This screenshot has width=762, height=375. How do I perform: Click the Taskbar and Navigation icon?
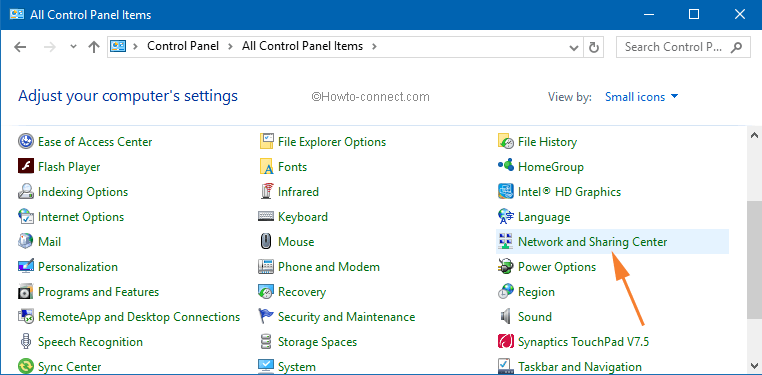click(506, 366)
